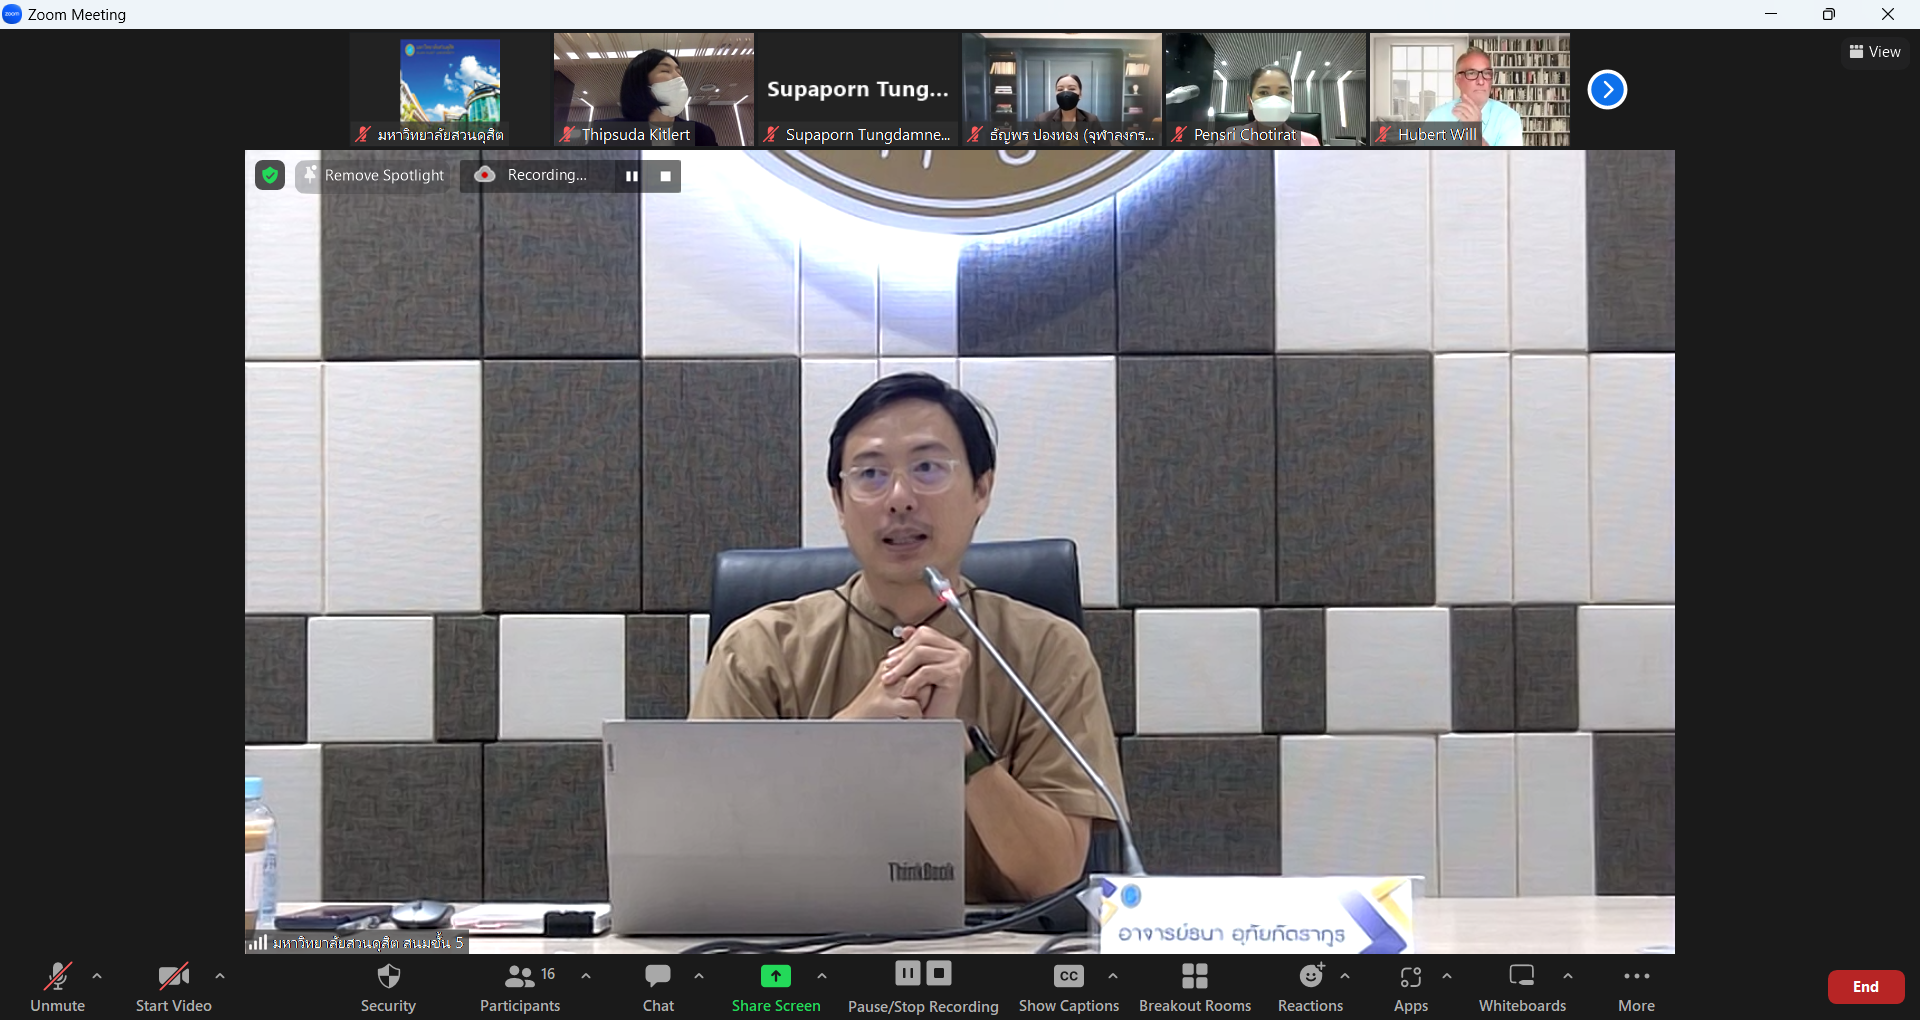
Task: Turn on camera with Start Video
Action: 174,987
